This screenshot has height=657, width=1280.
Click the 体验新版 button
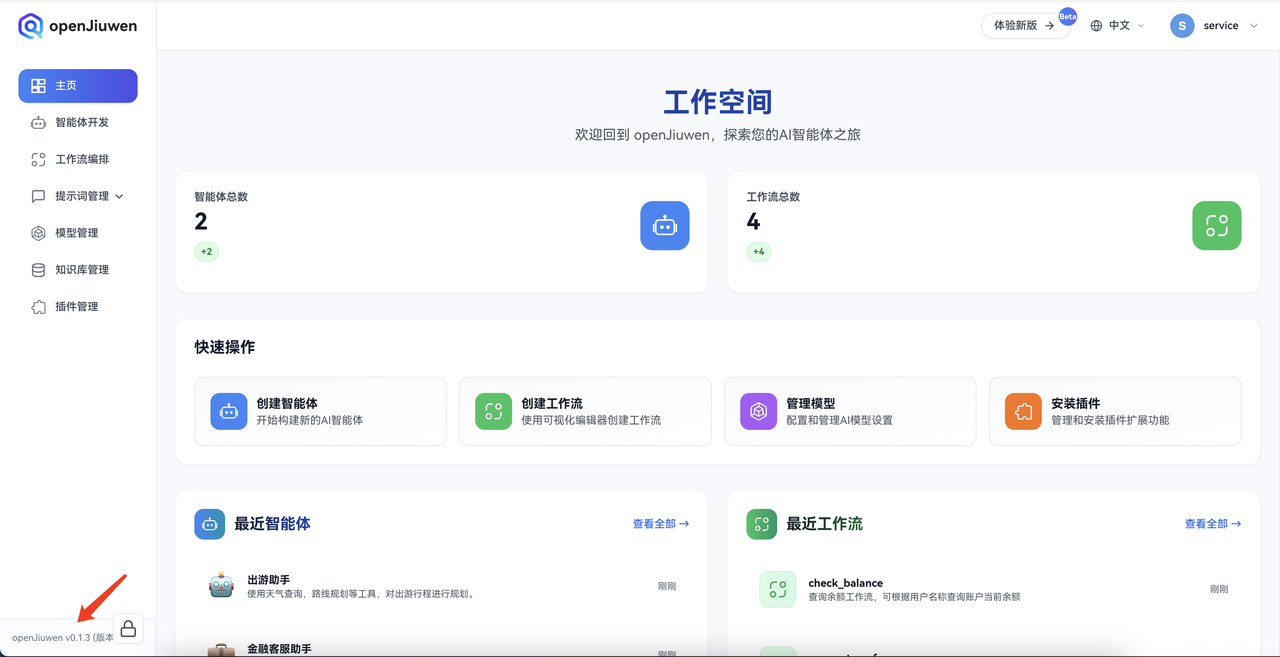pos(1025,26)
